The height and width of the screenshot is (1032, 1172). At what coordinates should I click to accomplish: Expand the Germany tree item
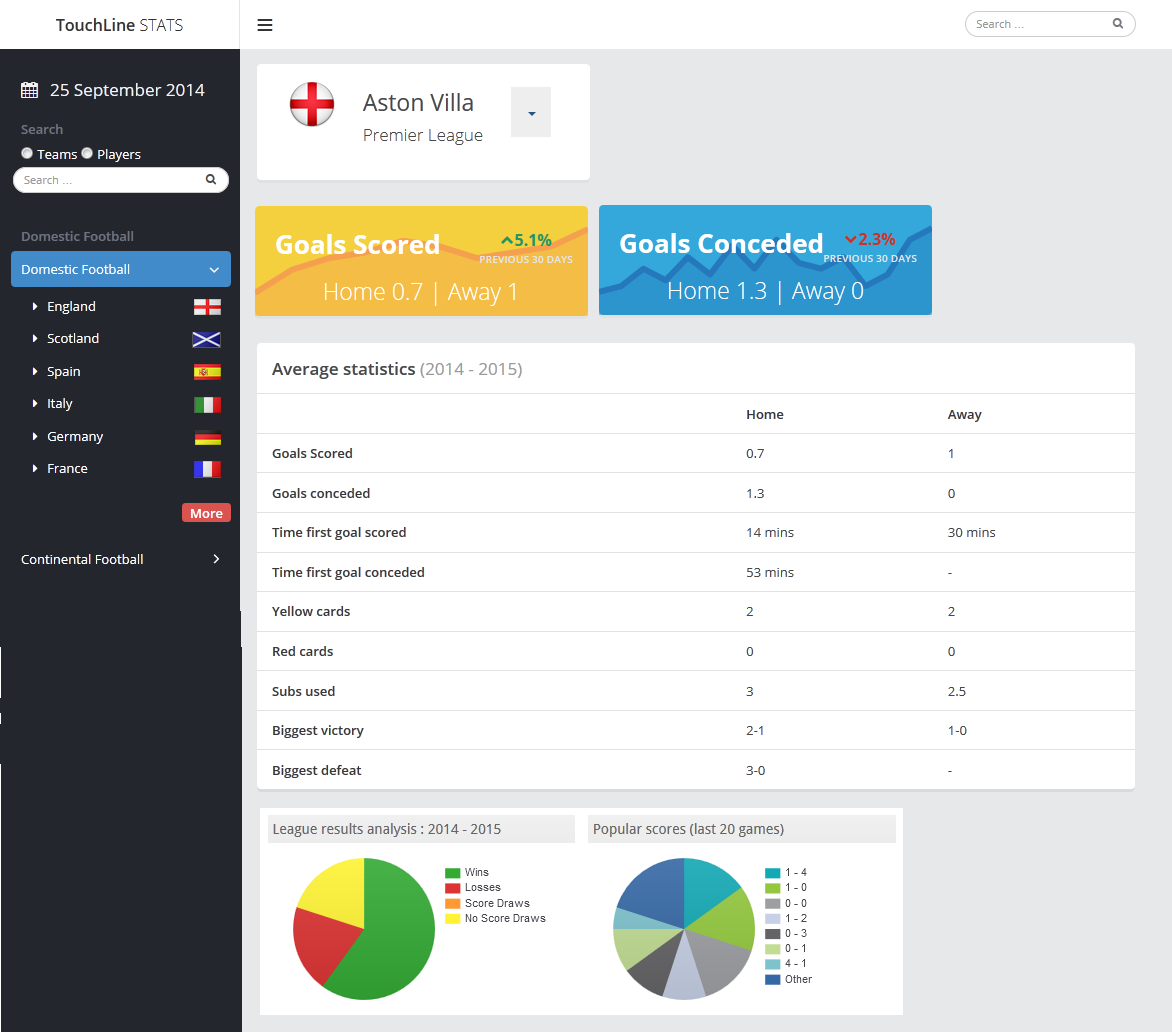coord(34,436)
